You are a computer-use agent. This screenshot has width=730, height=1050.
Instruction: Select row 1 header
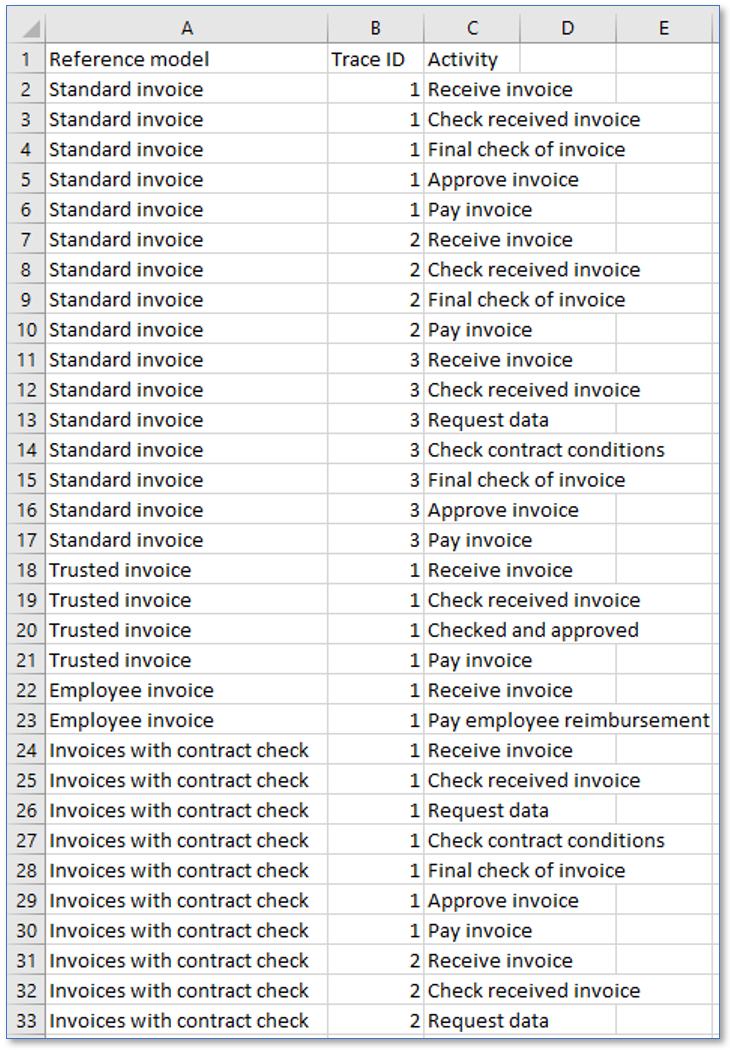point(26,60)
